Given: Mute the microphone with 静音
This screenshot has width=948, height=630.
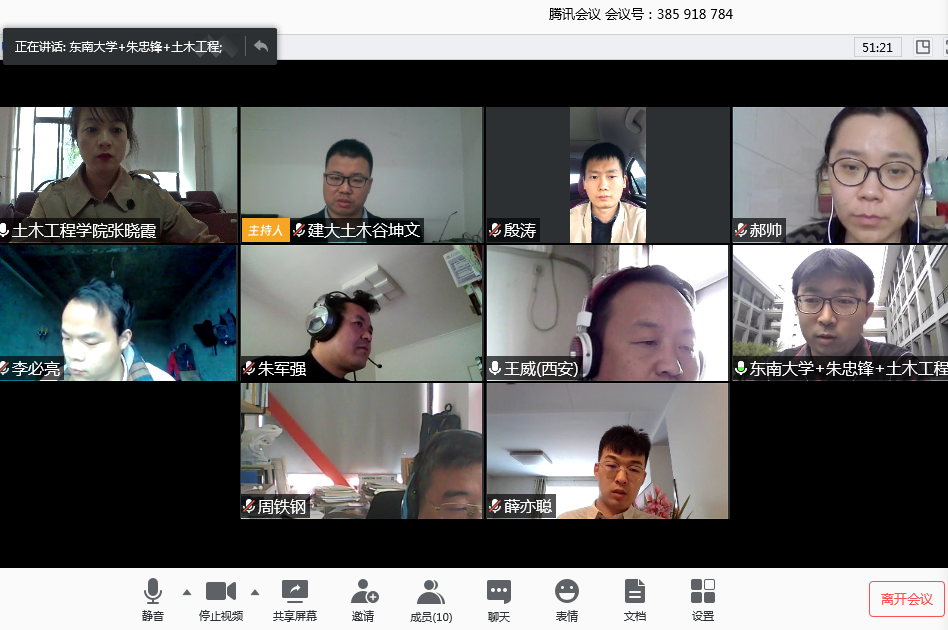Looking at the screenshot, I should click(153, 599).
